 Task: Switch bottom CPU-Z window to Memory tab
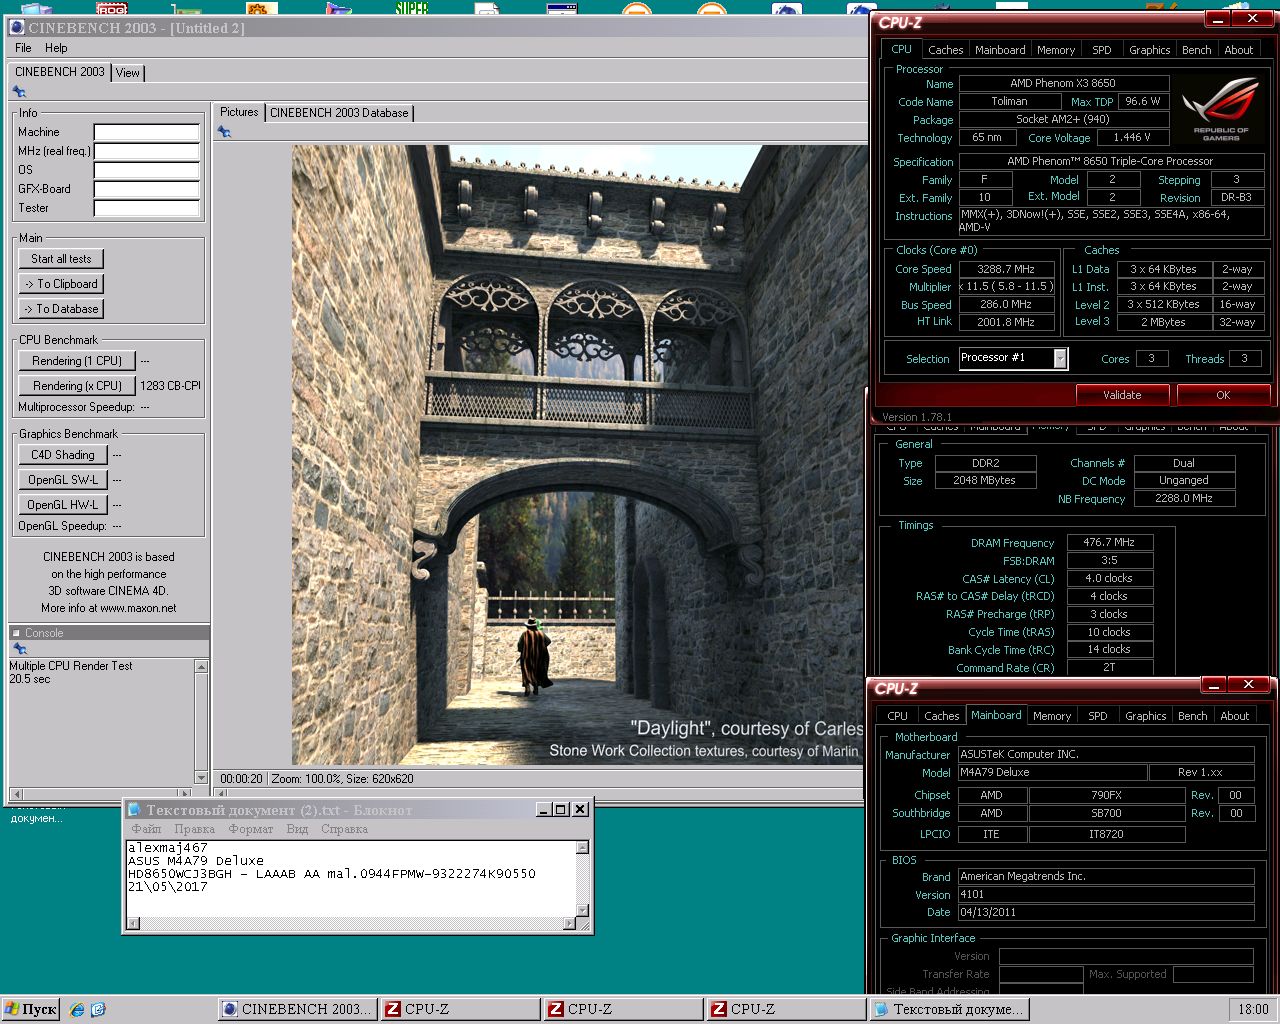(1052, 716)
